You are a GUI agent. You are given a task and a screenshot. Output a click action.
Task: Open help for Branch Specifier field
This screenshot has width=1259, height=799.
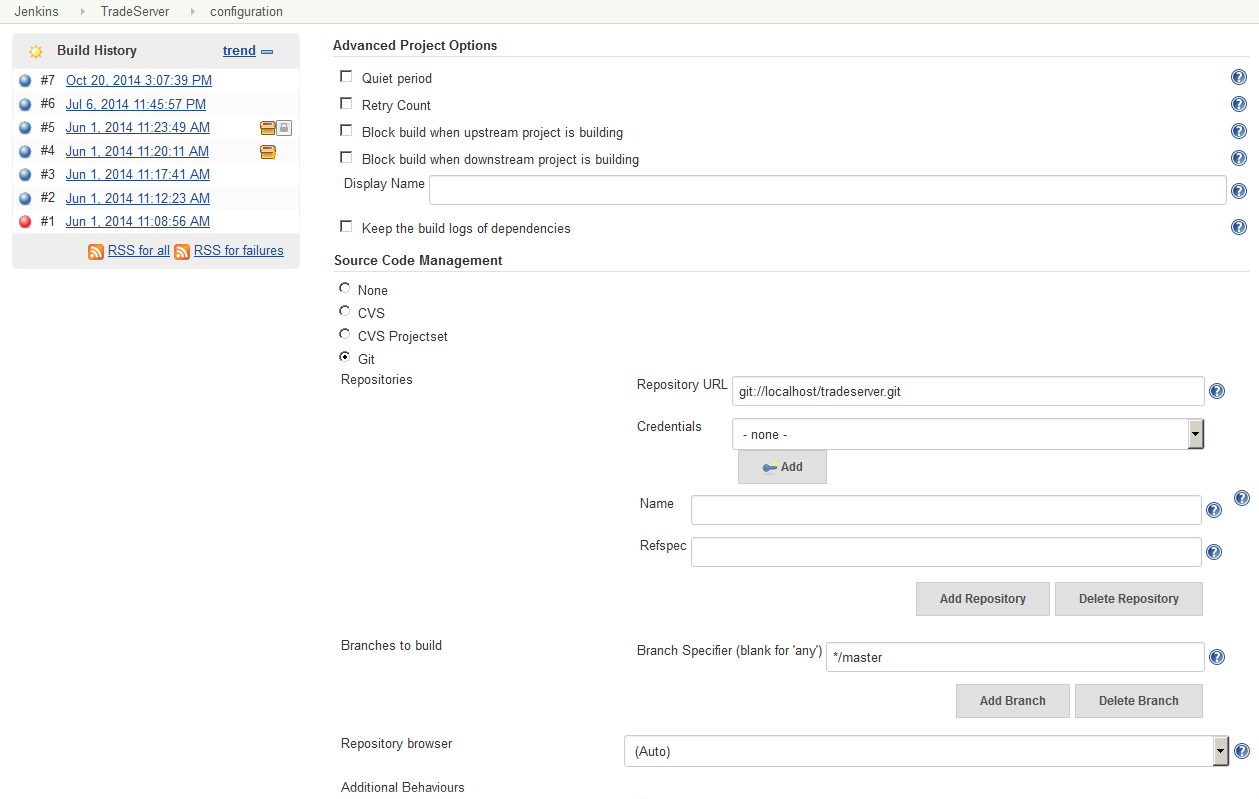(x=1217, y=657)
